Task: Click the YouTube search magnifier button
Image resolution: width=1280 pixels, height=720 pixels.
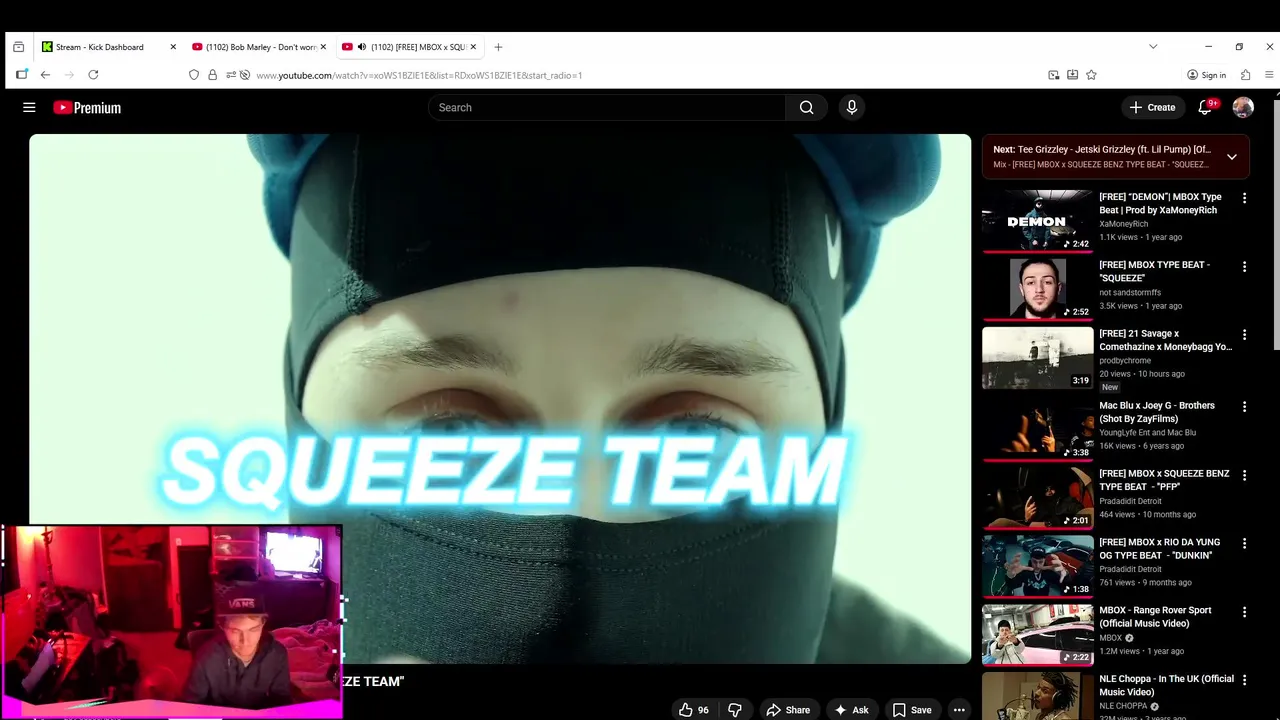Action: tap(806, 107)
